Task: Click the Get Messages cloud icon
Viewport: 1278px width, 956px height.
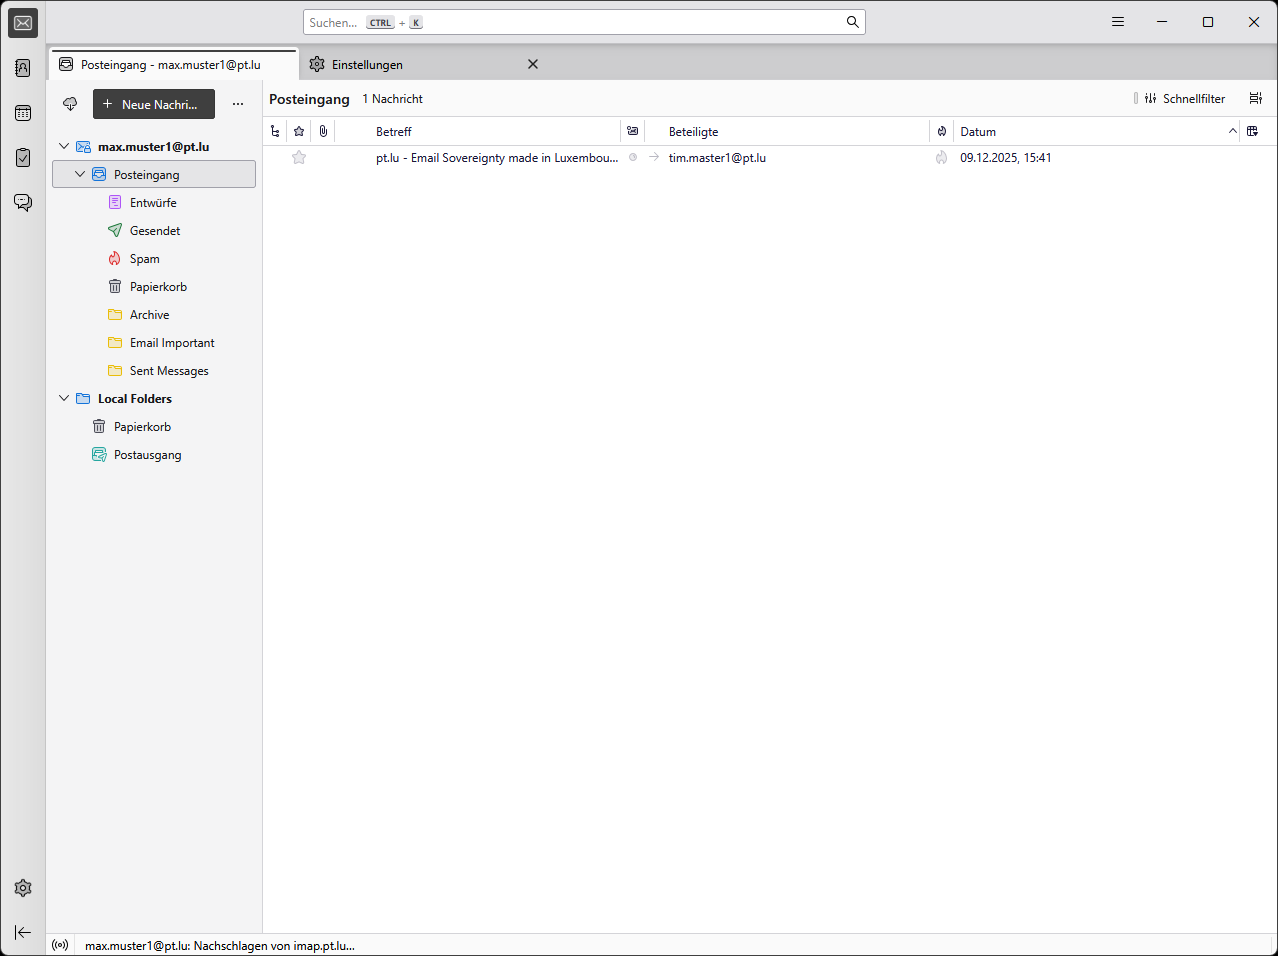Action: tap(70, 104)
